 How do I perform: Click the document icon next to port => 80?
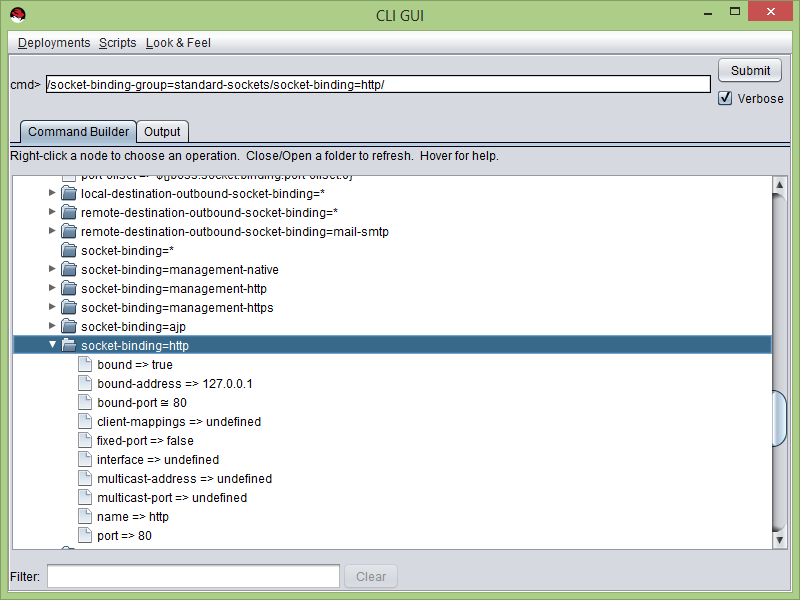(85, 535)
